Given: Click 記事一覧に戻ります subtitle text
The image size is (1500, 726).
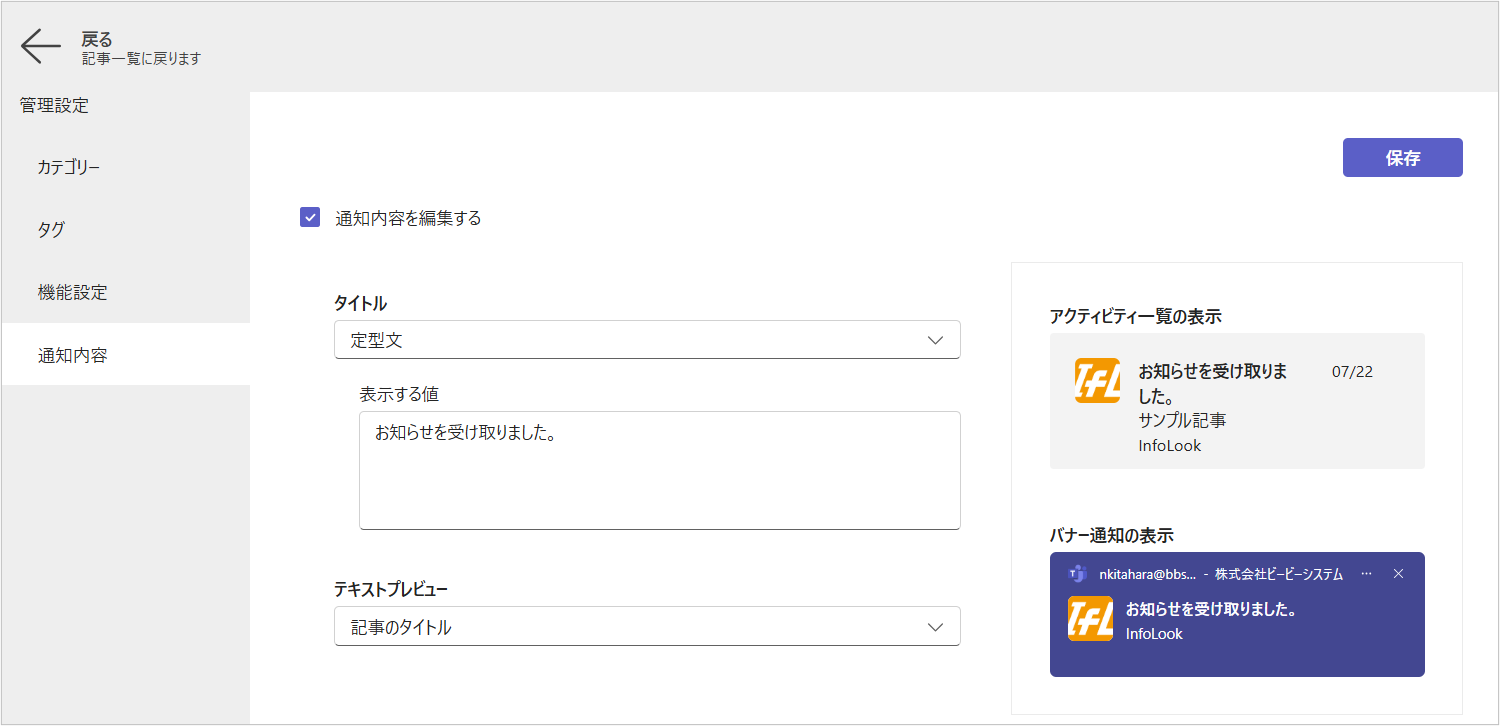Looking at the screenshot, I should (141, 59).
